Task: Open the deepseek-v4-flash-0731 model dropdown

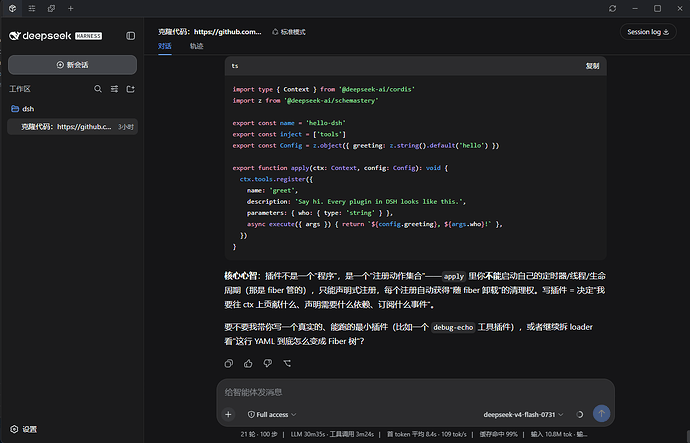Action: [523, 414]
